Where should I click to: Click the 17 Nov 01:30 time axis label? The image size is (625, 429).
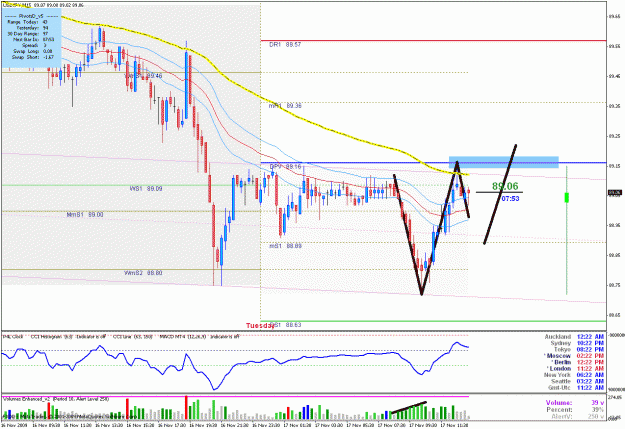coord(297,425)
